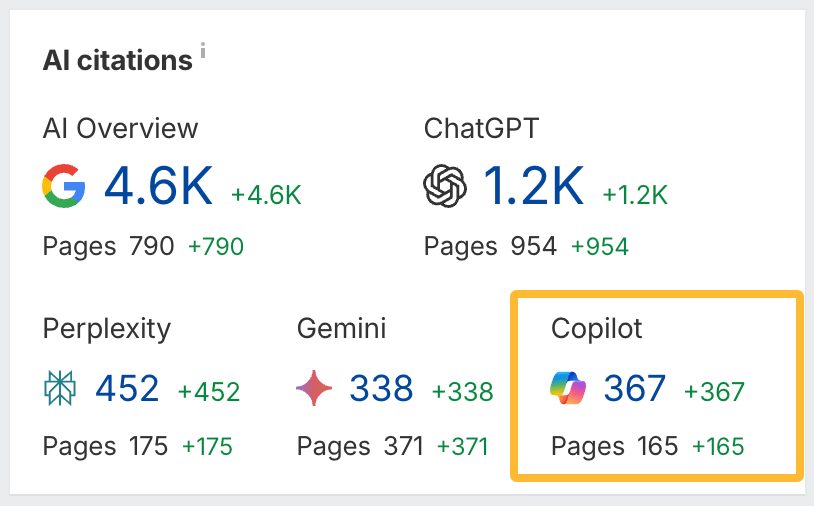Viewport: 814px width, 506px height.
Task: Click the +1.2K change next to ChatGPT
Action: (636, 193)
